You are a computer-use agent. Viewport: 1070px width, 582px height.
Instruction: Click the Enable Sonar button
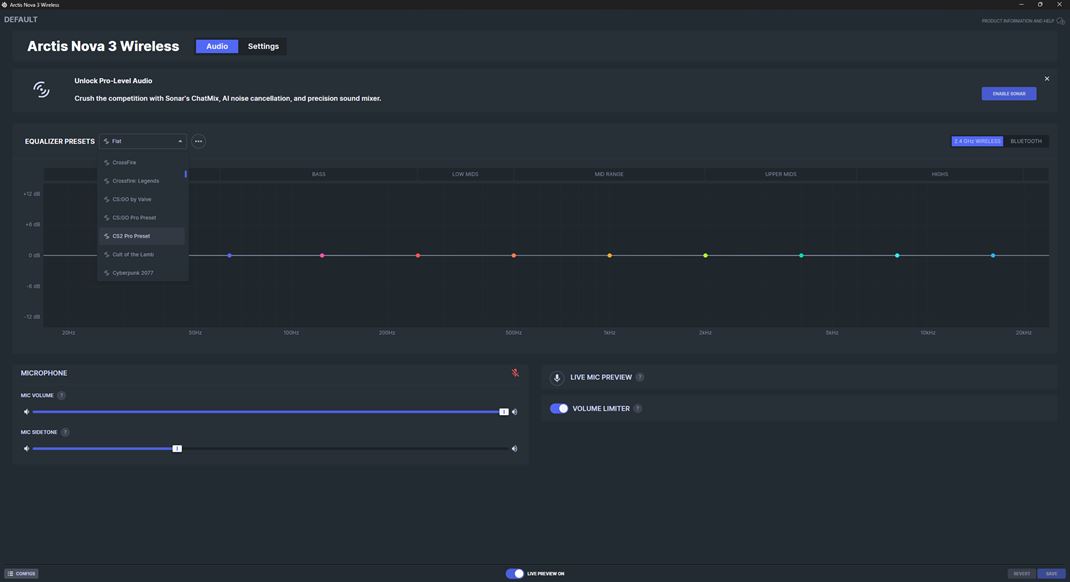point(1009,93)
